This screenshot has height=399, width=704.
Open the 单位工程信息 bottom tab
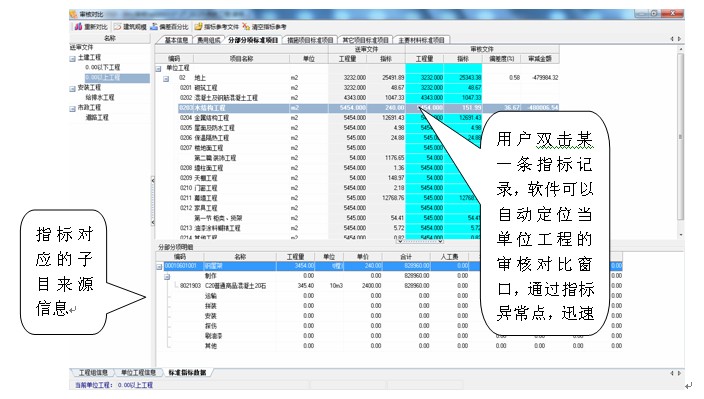[138, 373]
